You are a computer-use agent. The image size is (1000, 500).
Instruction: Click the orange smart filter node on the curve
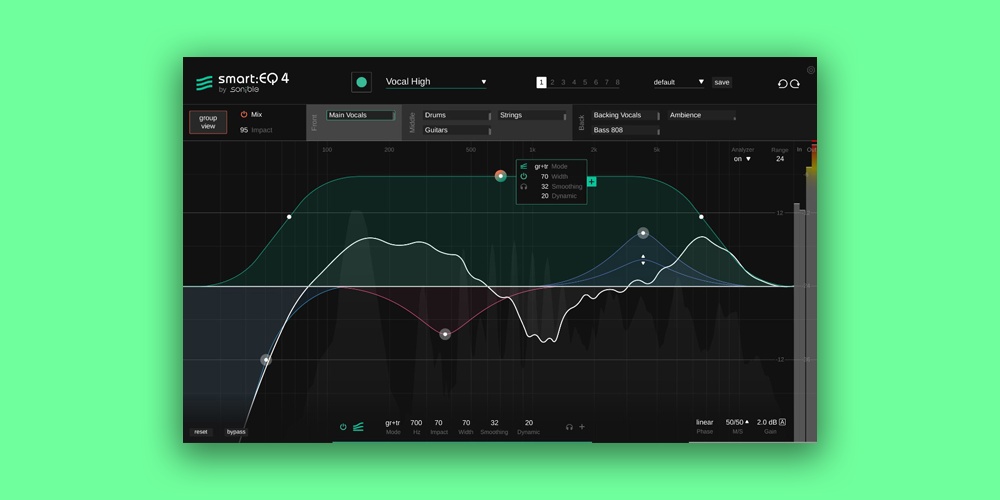point(501,176)
